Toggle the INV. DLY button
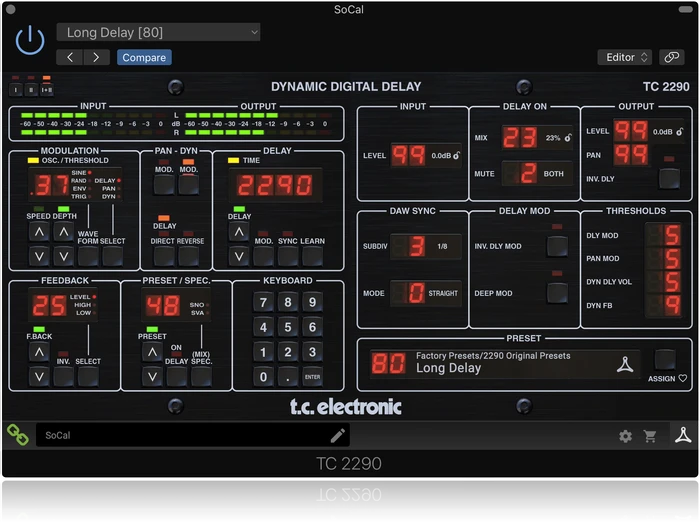Screen dimensions: 700x522 tap(669, 178)
